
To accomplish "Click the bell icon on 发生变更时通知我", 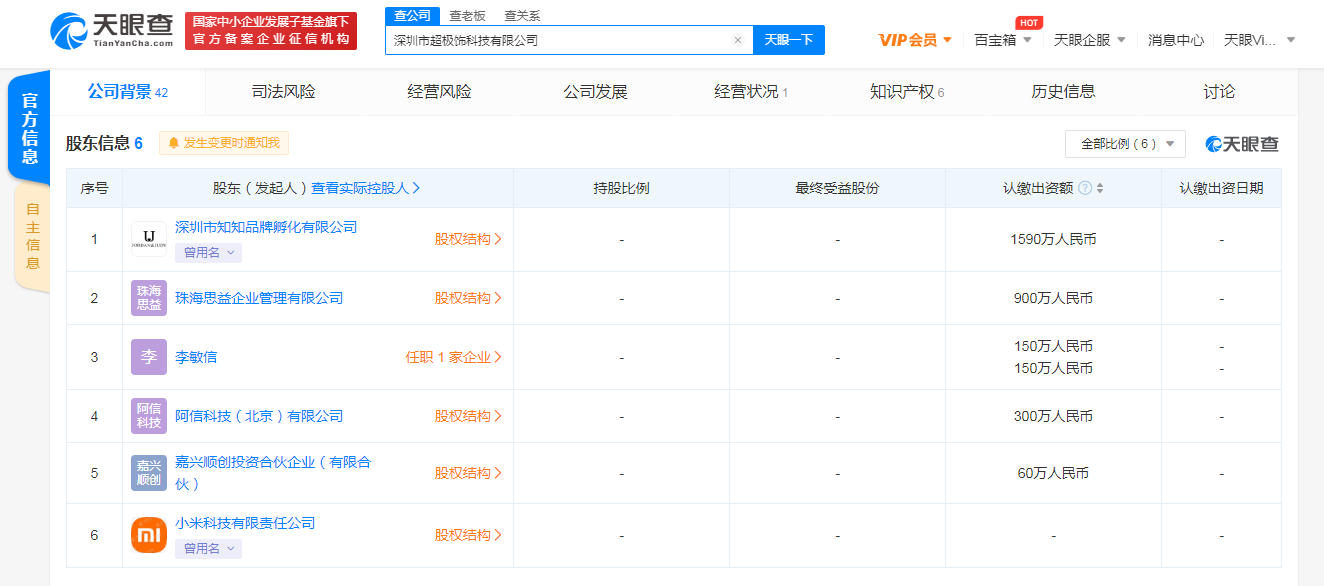I will 172,143.
